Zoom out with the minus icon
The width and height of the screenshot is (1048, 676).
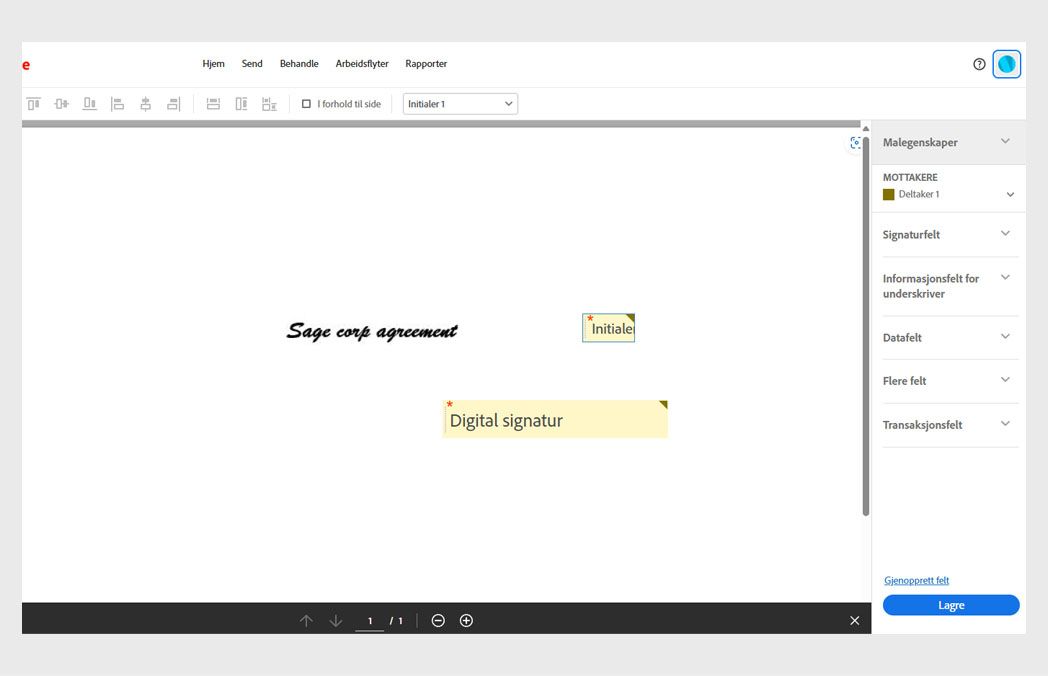coord(438,621)
